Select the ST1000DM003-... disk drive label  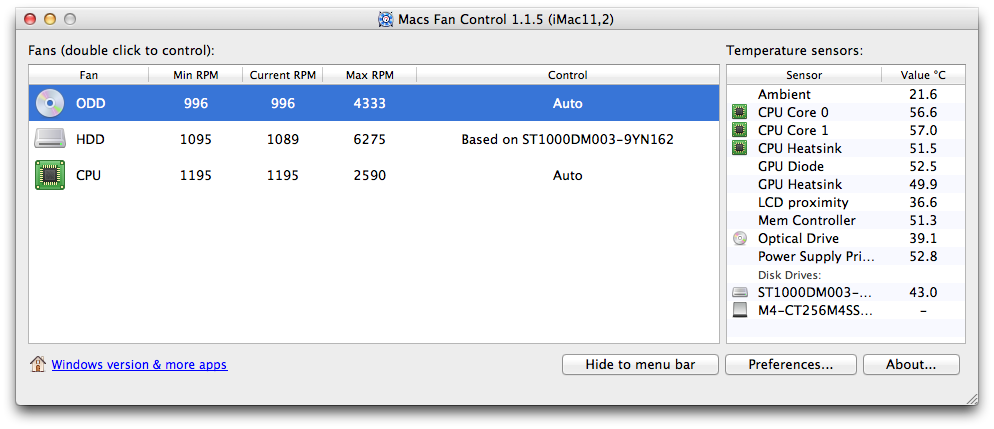tap(815, 293)
